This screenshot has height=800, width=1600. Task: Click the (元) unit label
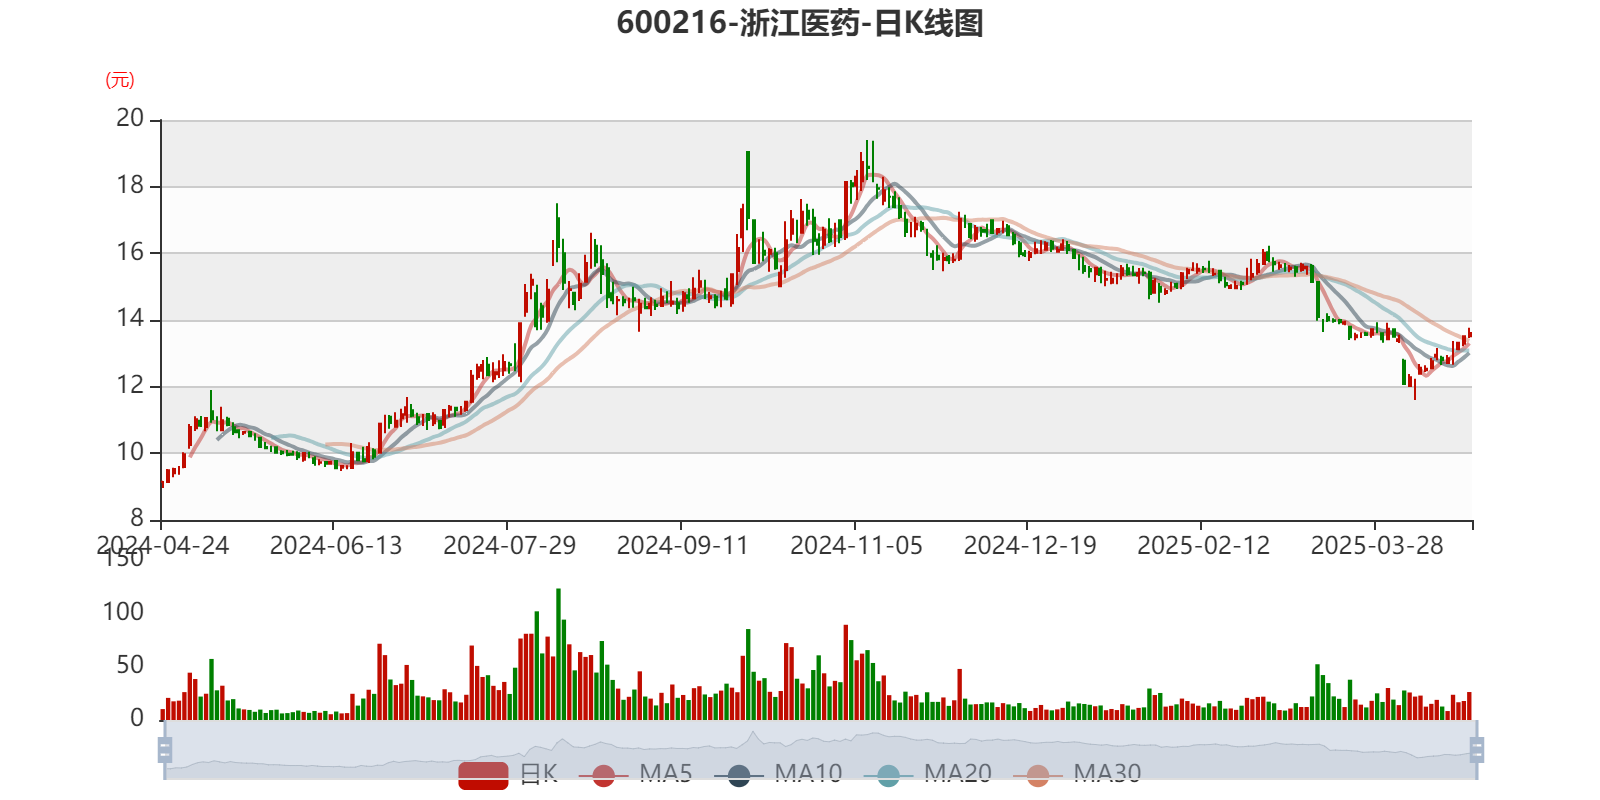pos(120,80)
